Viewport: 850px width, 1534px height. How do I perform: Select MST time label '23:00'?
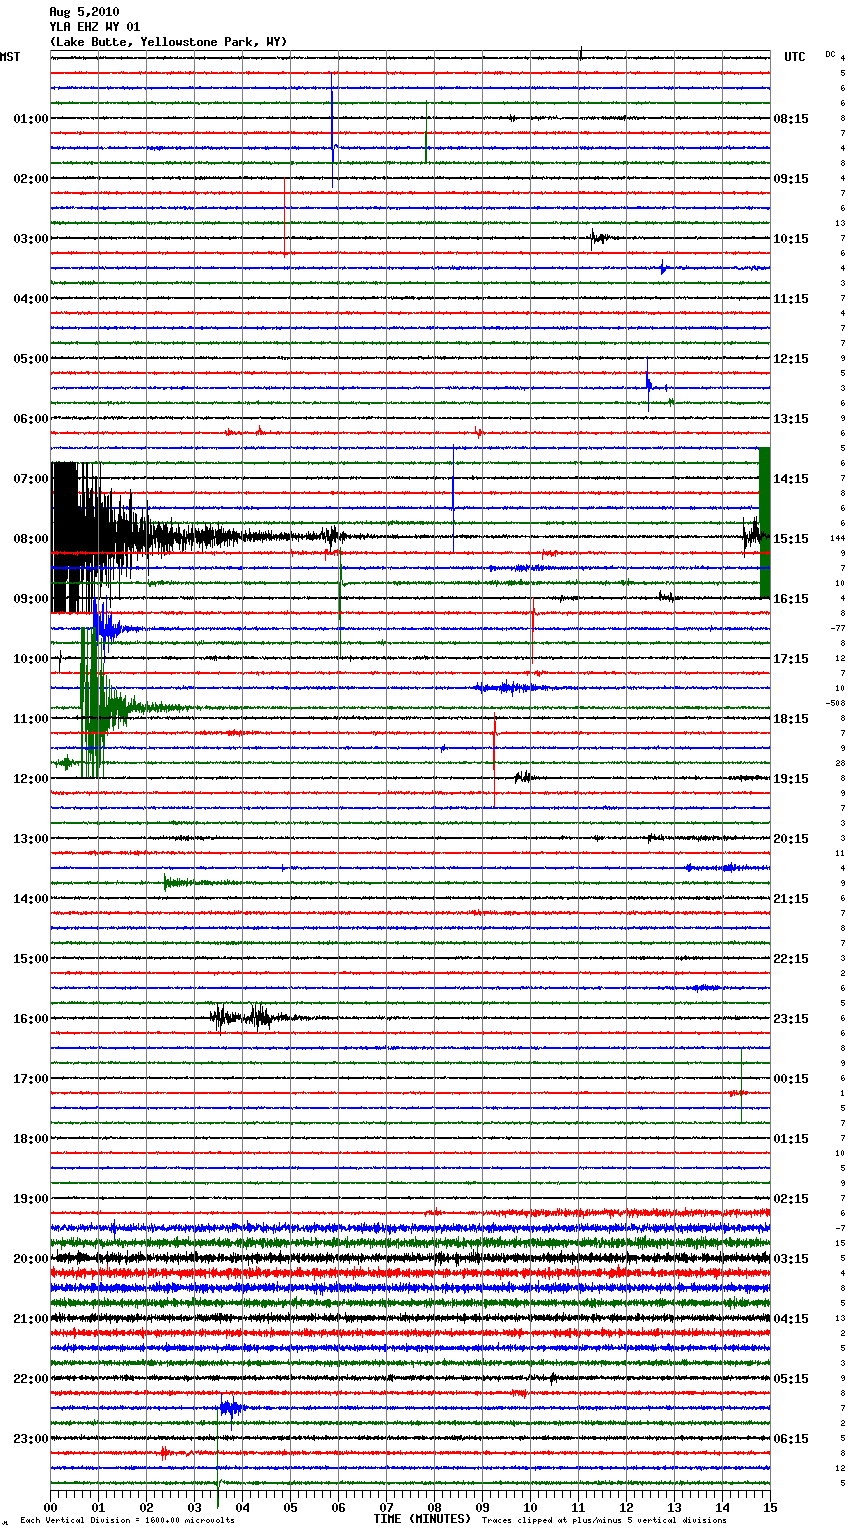tap(31, 1439)
